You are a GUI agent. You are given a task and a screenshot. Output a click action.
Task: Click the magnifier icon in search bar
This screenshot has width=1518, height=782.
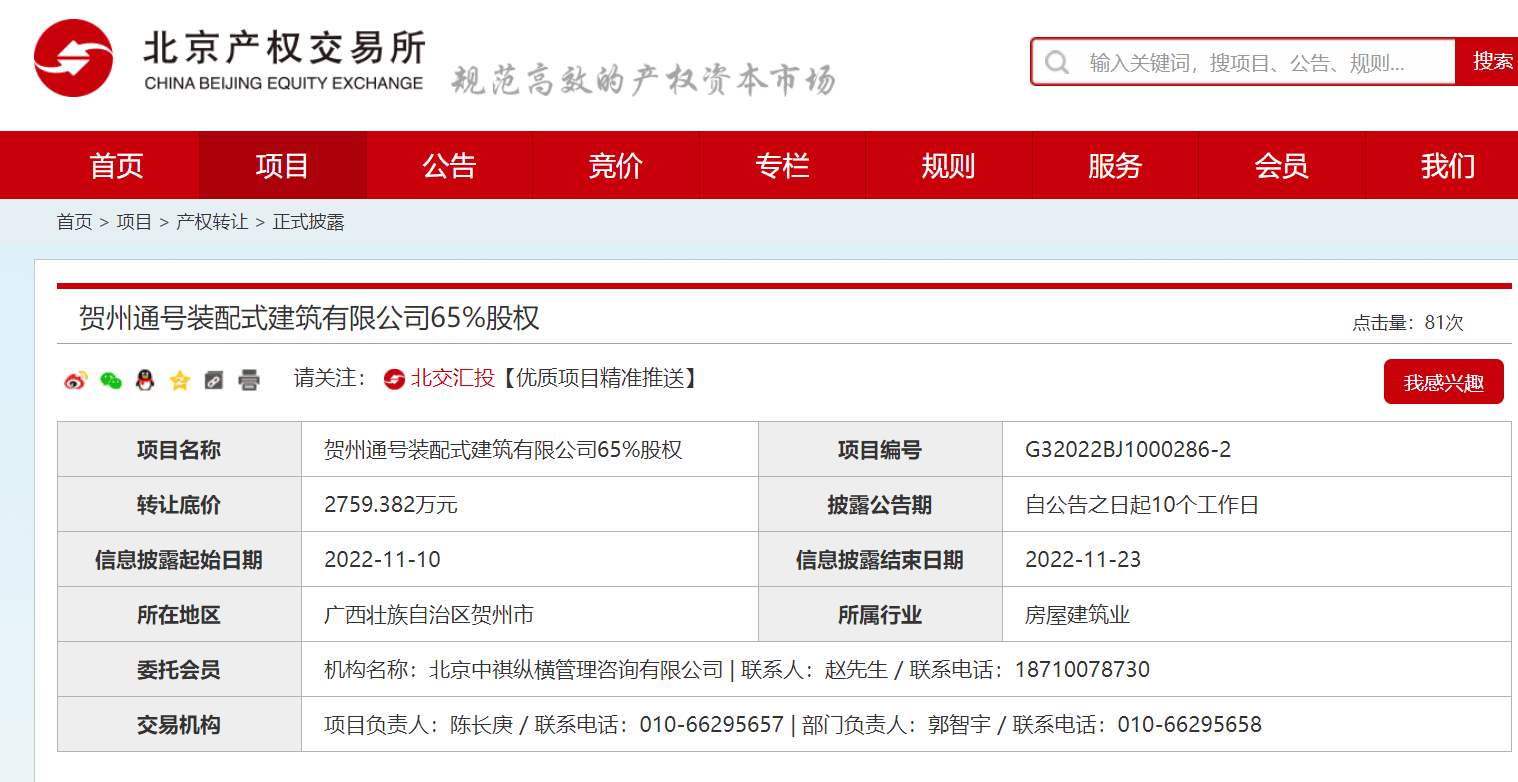(1057, 61)
